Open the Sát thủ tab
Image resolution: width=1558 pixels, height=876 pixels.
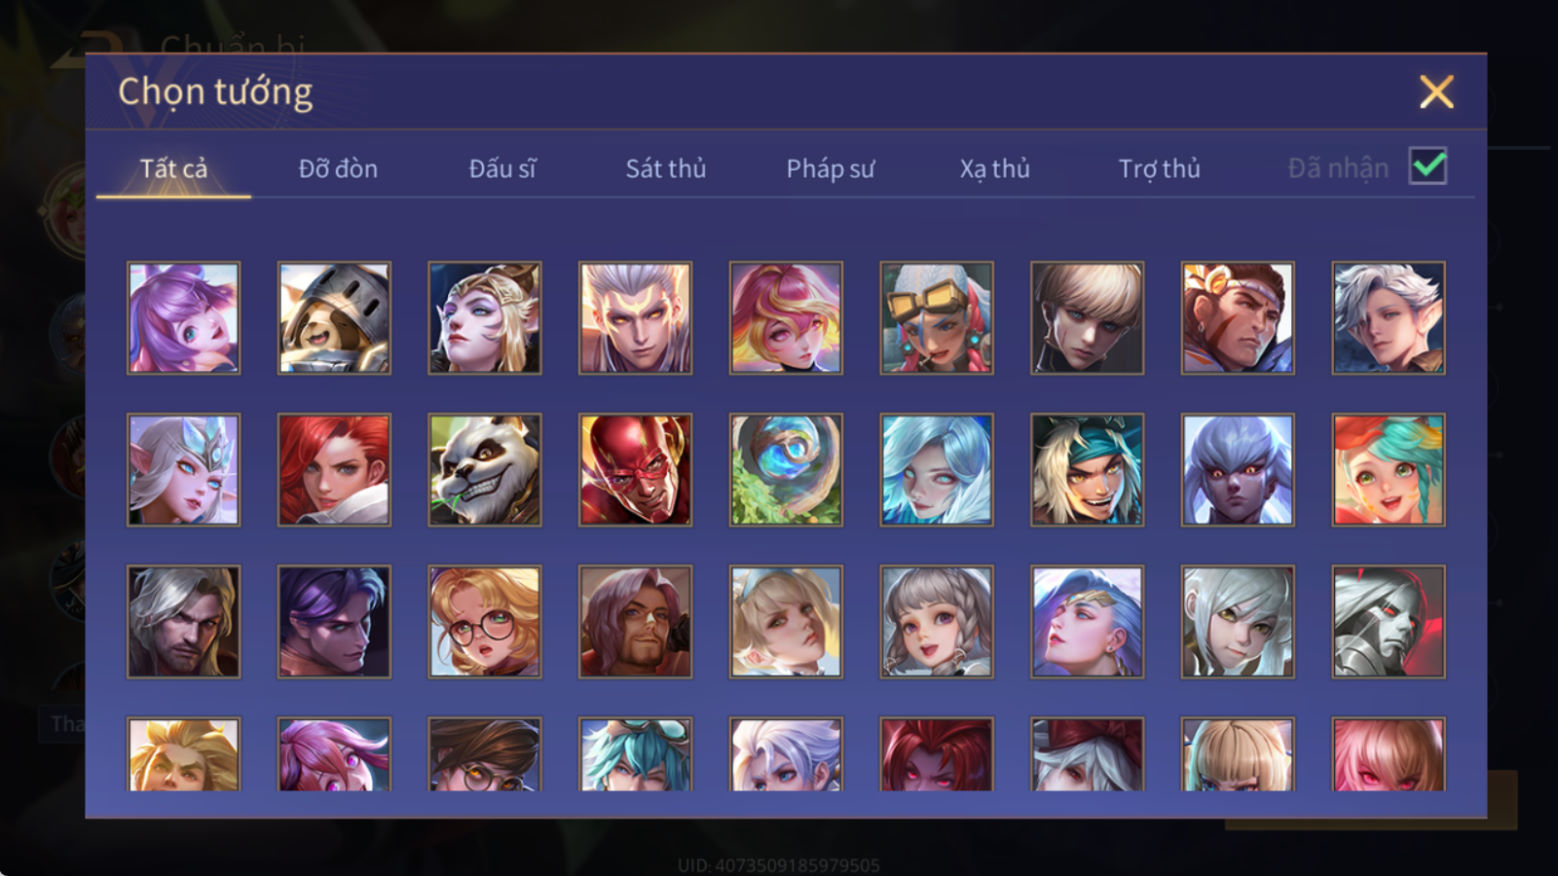666,169
